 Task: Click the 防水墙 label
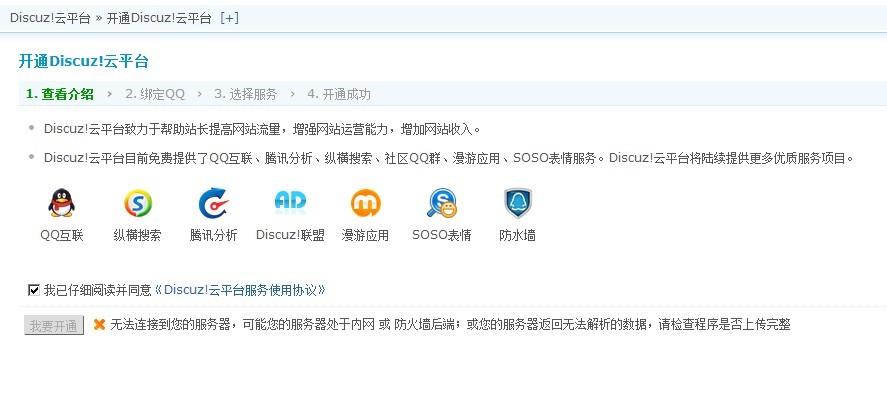(x=518, y=235)
